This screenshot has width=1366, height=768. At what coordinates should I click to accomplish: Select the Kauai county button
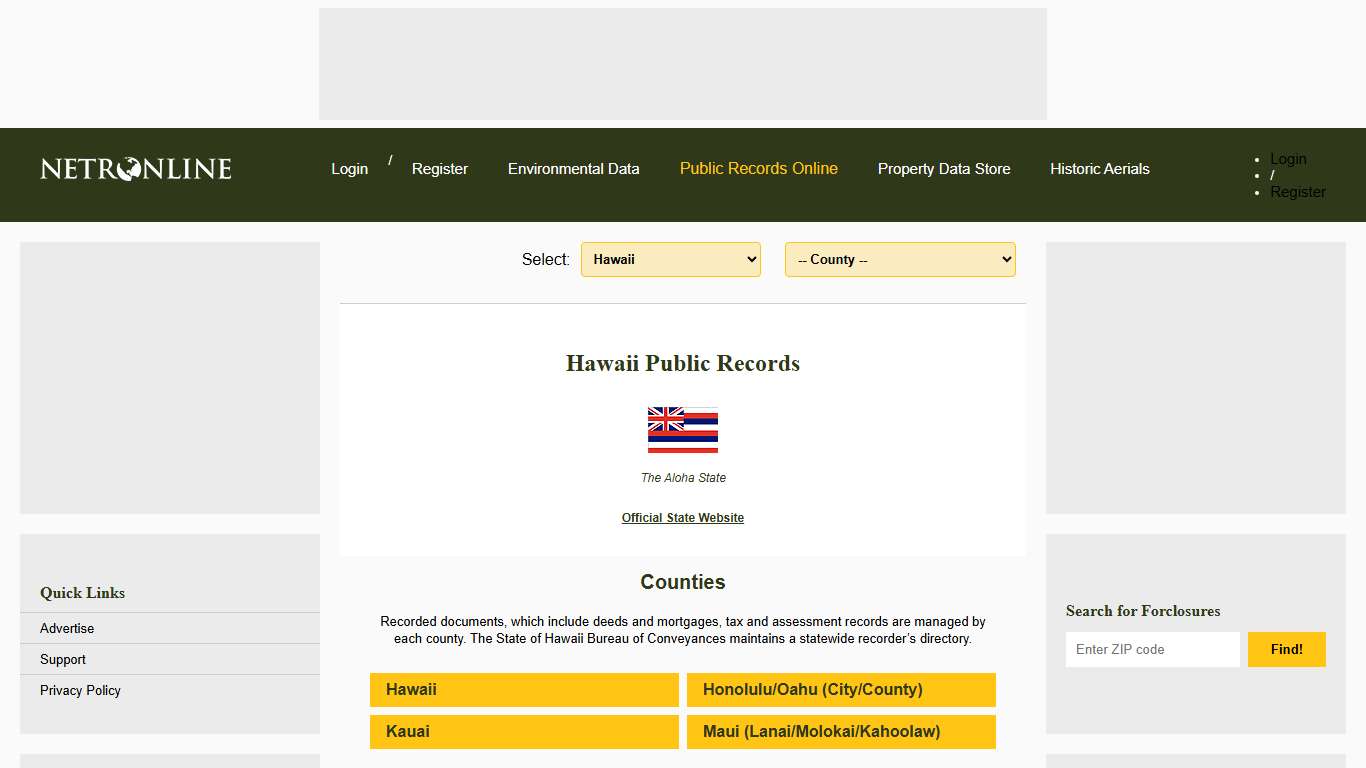[x=524, y=731]
